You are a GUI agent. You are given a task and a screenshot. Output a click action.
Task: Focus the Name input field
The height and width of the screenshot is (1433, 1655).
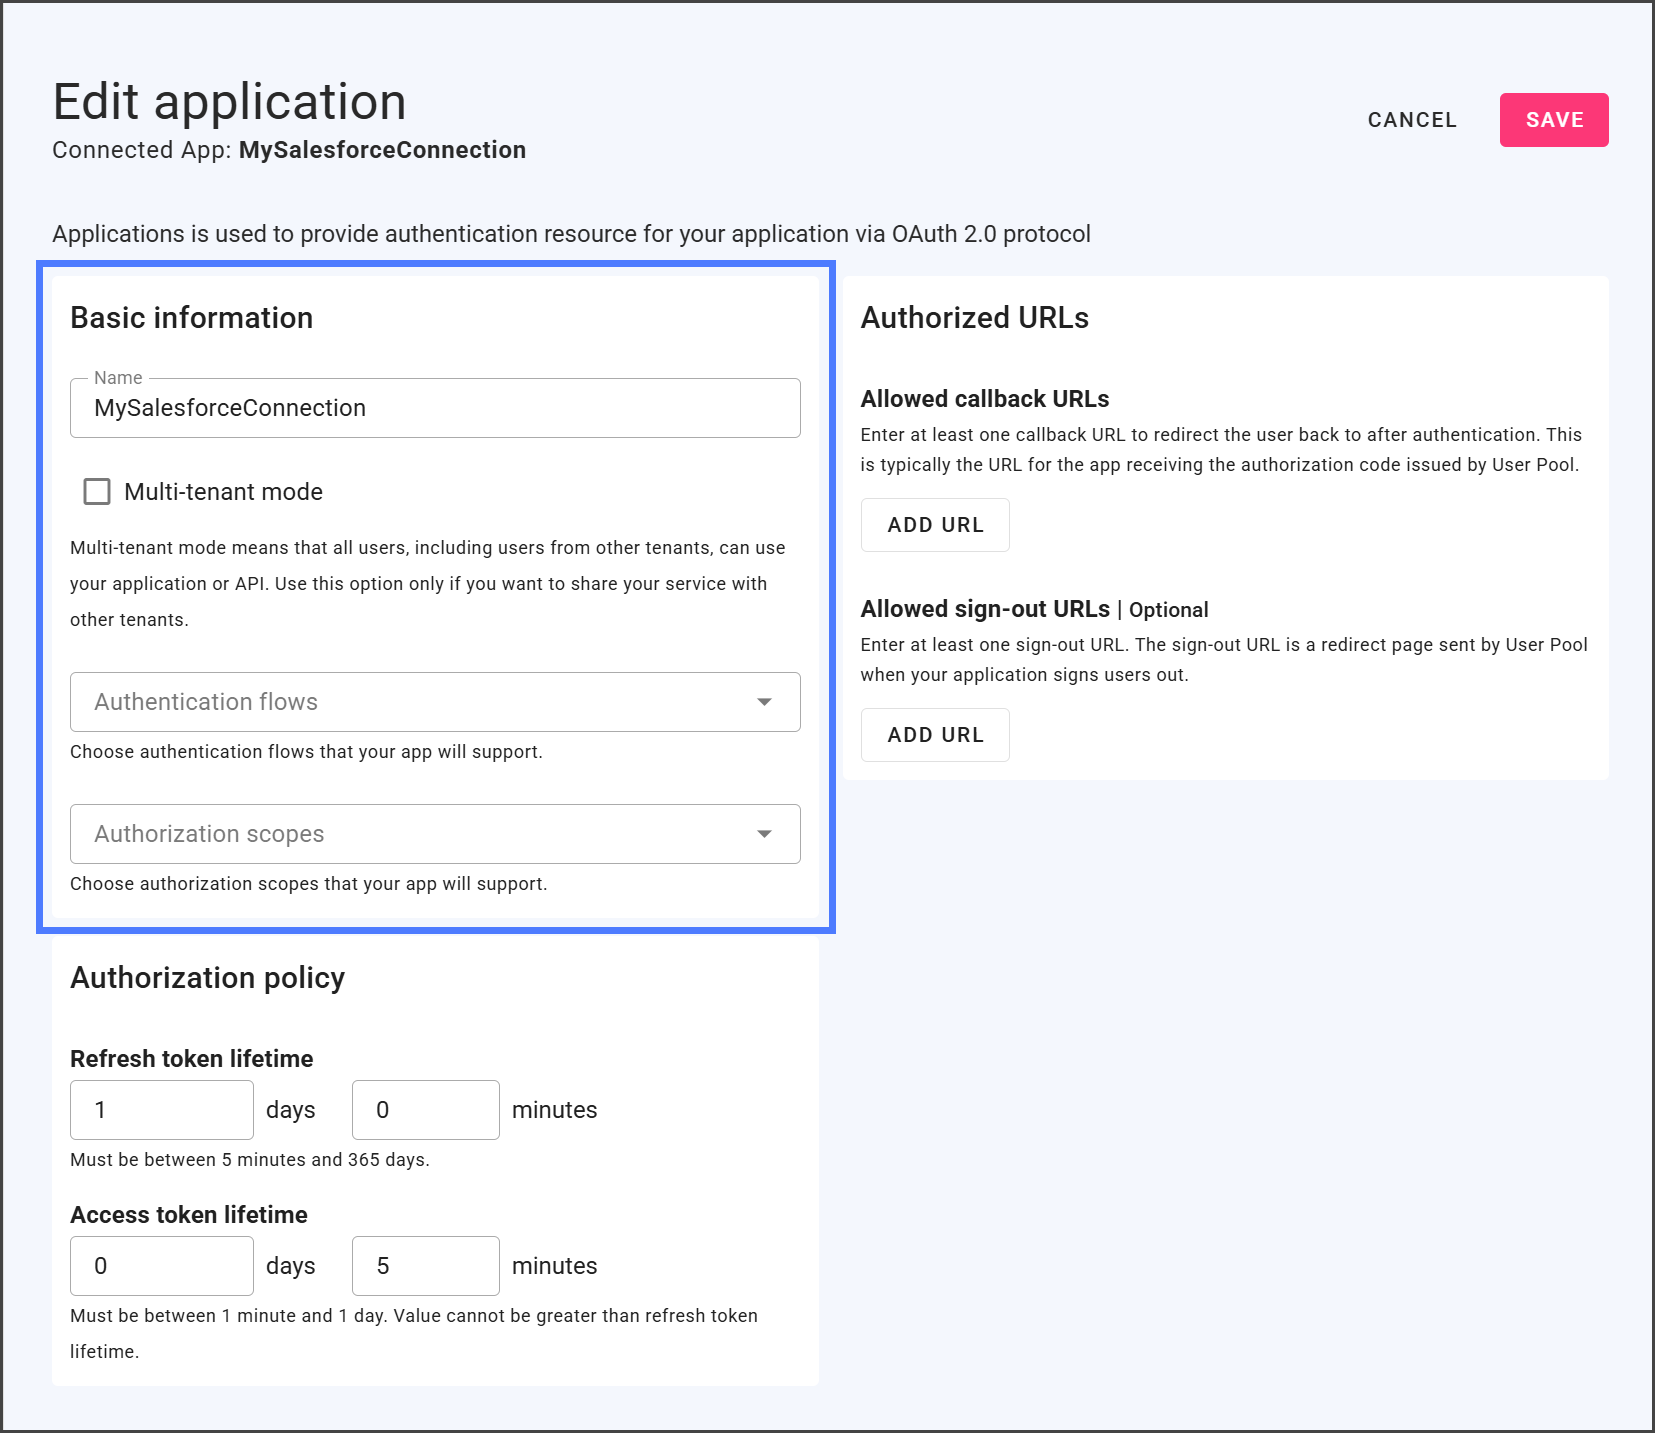click(x=434, y=408)
